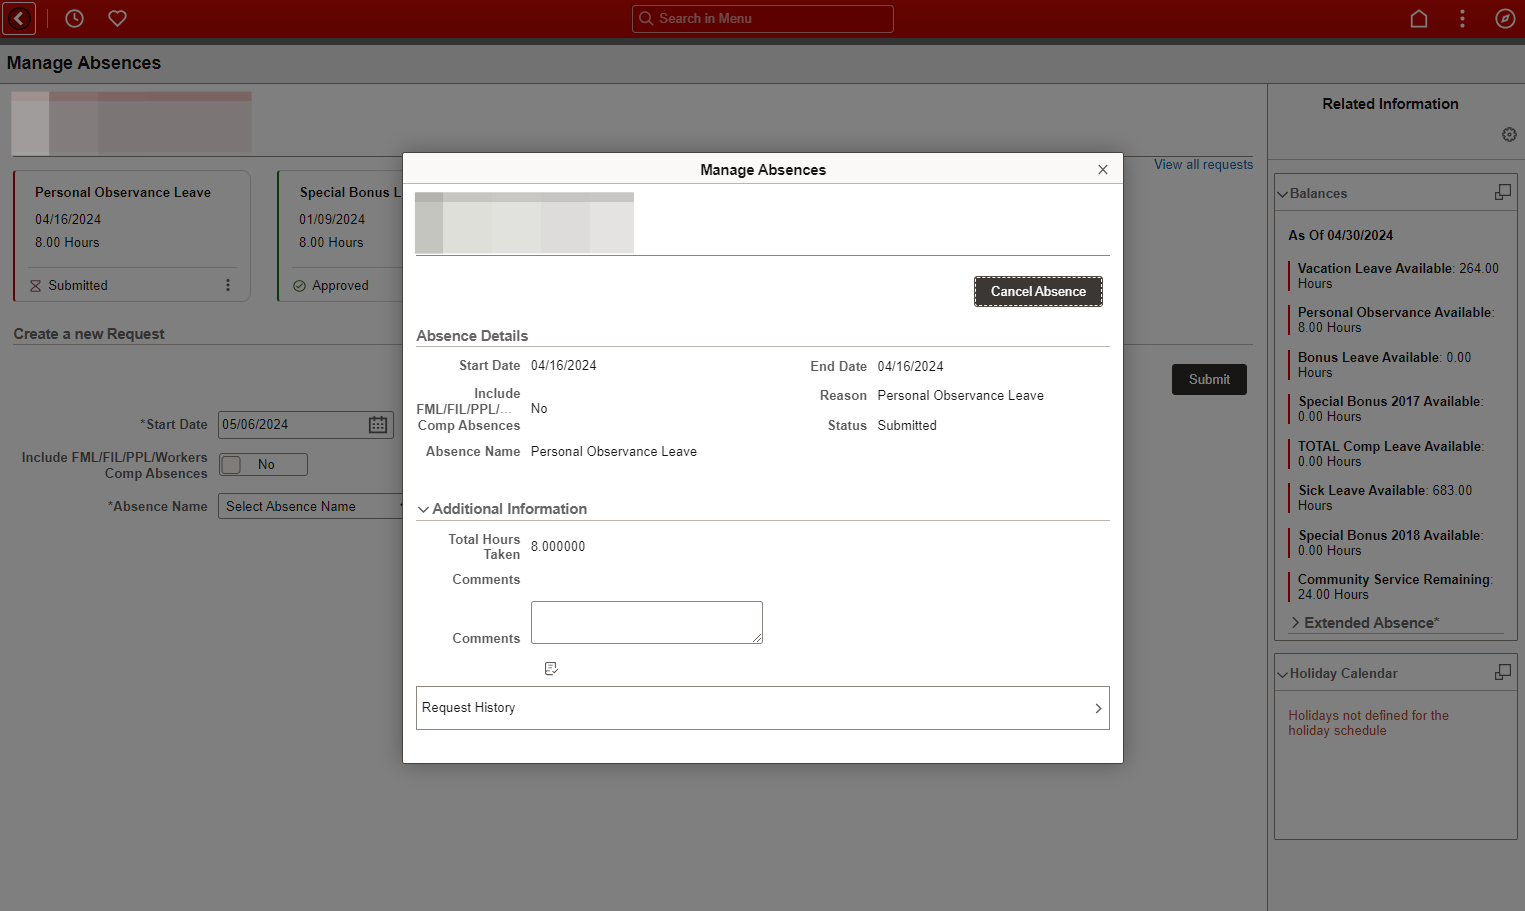Click Special Bonus 2017 Available entry
The image size is (1525, 911).
(x=1398, y=409)
